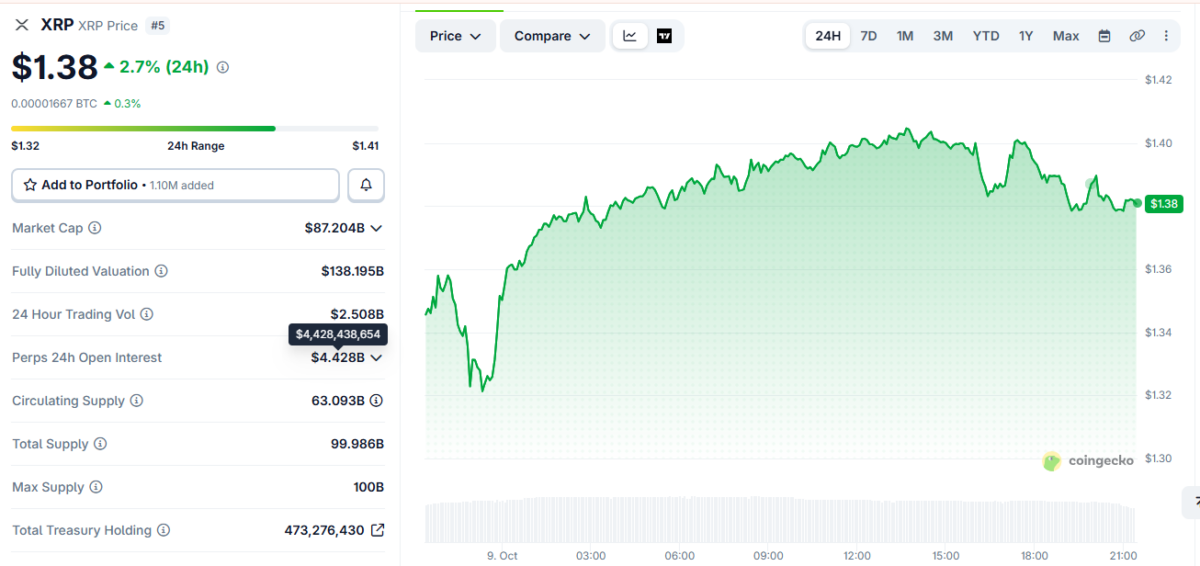The height and width of the screenshot is (566, 1200).
Task: Select the 24H time range tab
Action: 828,36
